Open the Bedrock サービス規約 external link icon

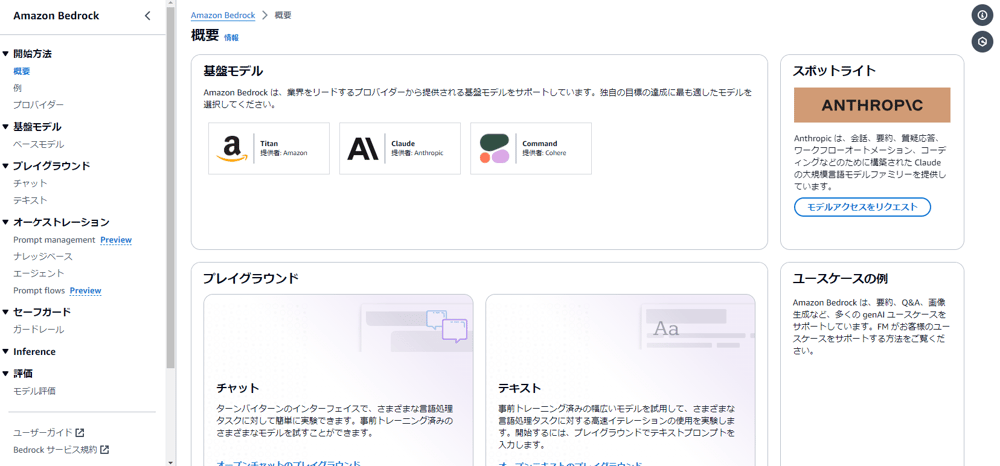point(105,449)
